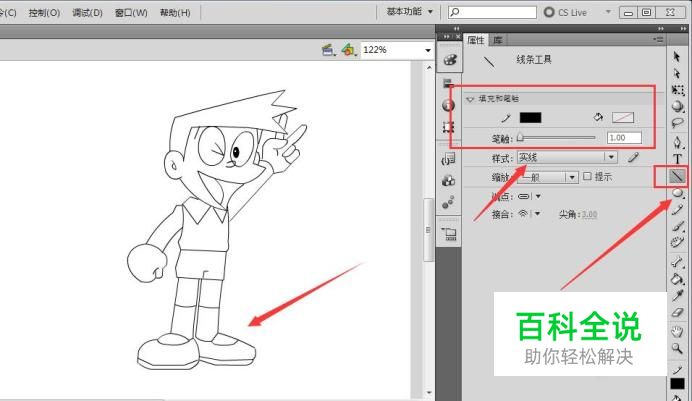Click stage scrollbar up arrow
This screenshot has height=401, width=692.
click(x=429, y=67)
